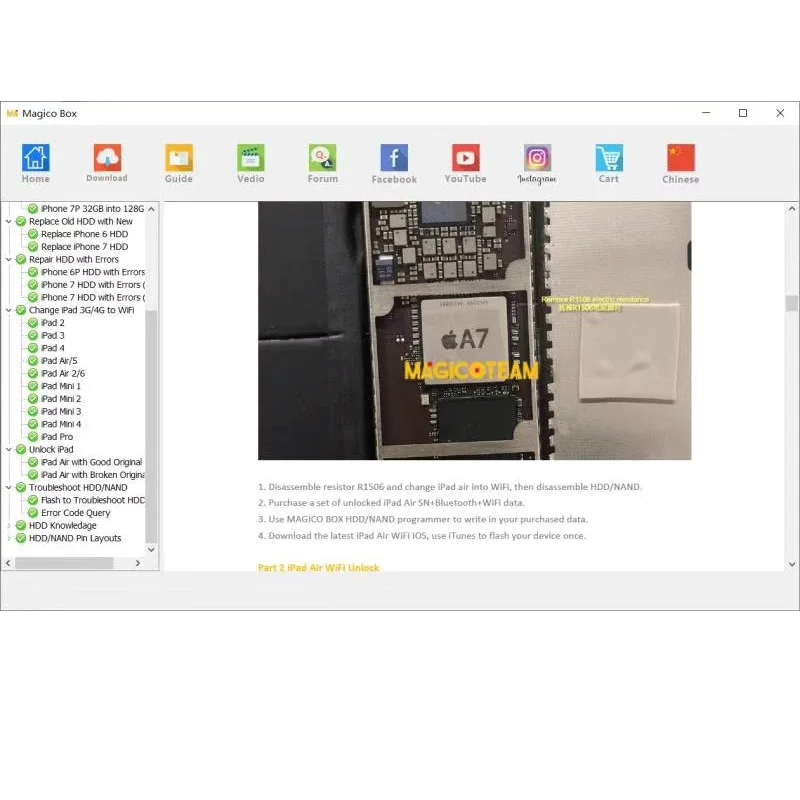Screen dimensions: 800x800
Task: Minimize the Magico Box window
Action: click(706, 113)
